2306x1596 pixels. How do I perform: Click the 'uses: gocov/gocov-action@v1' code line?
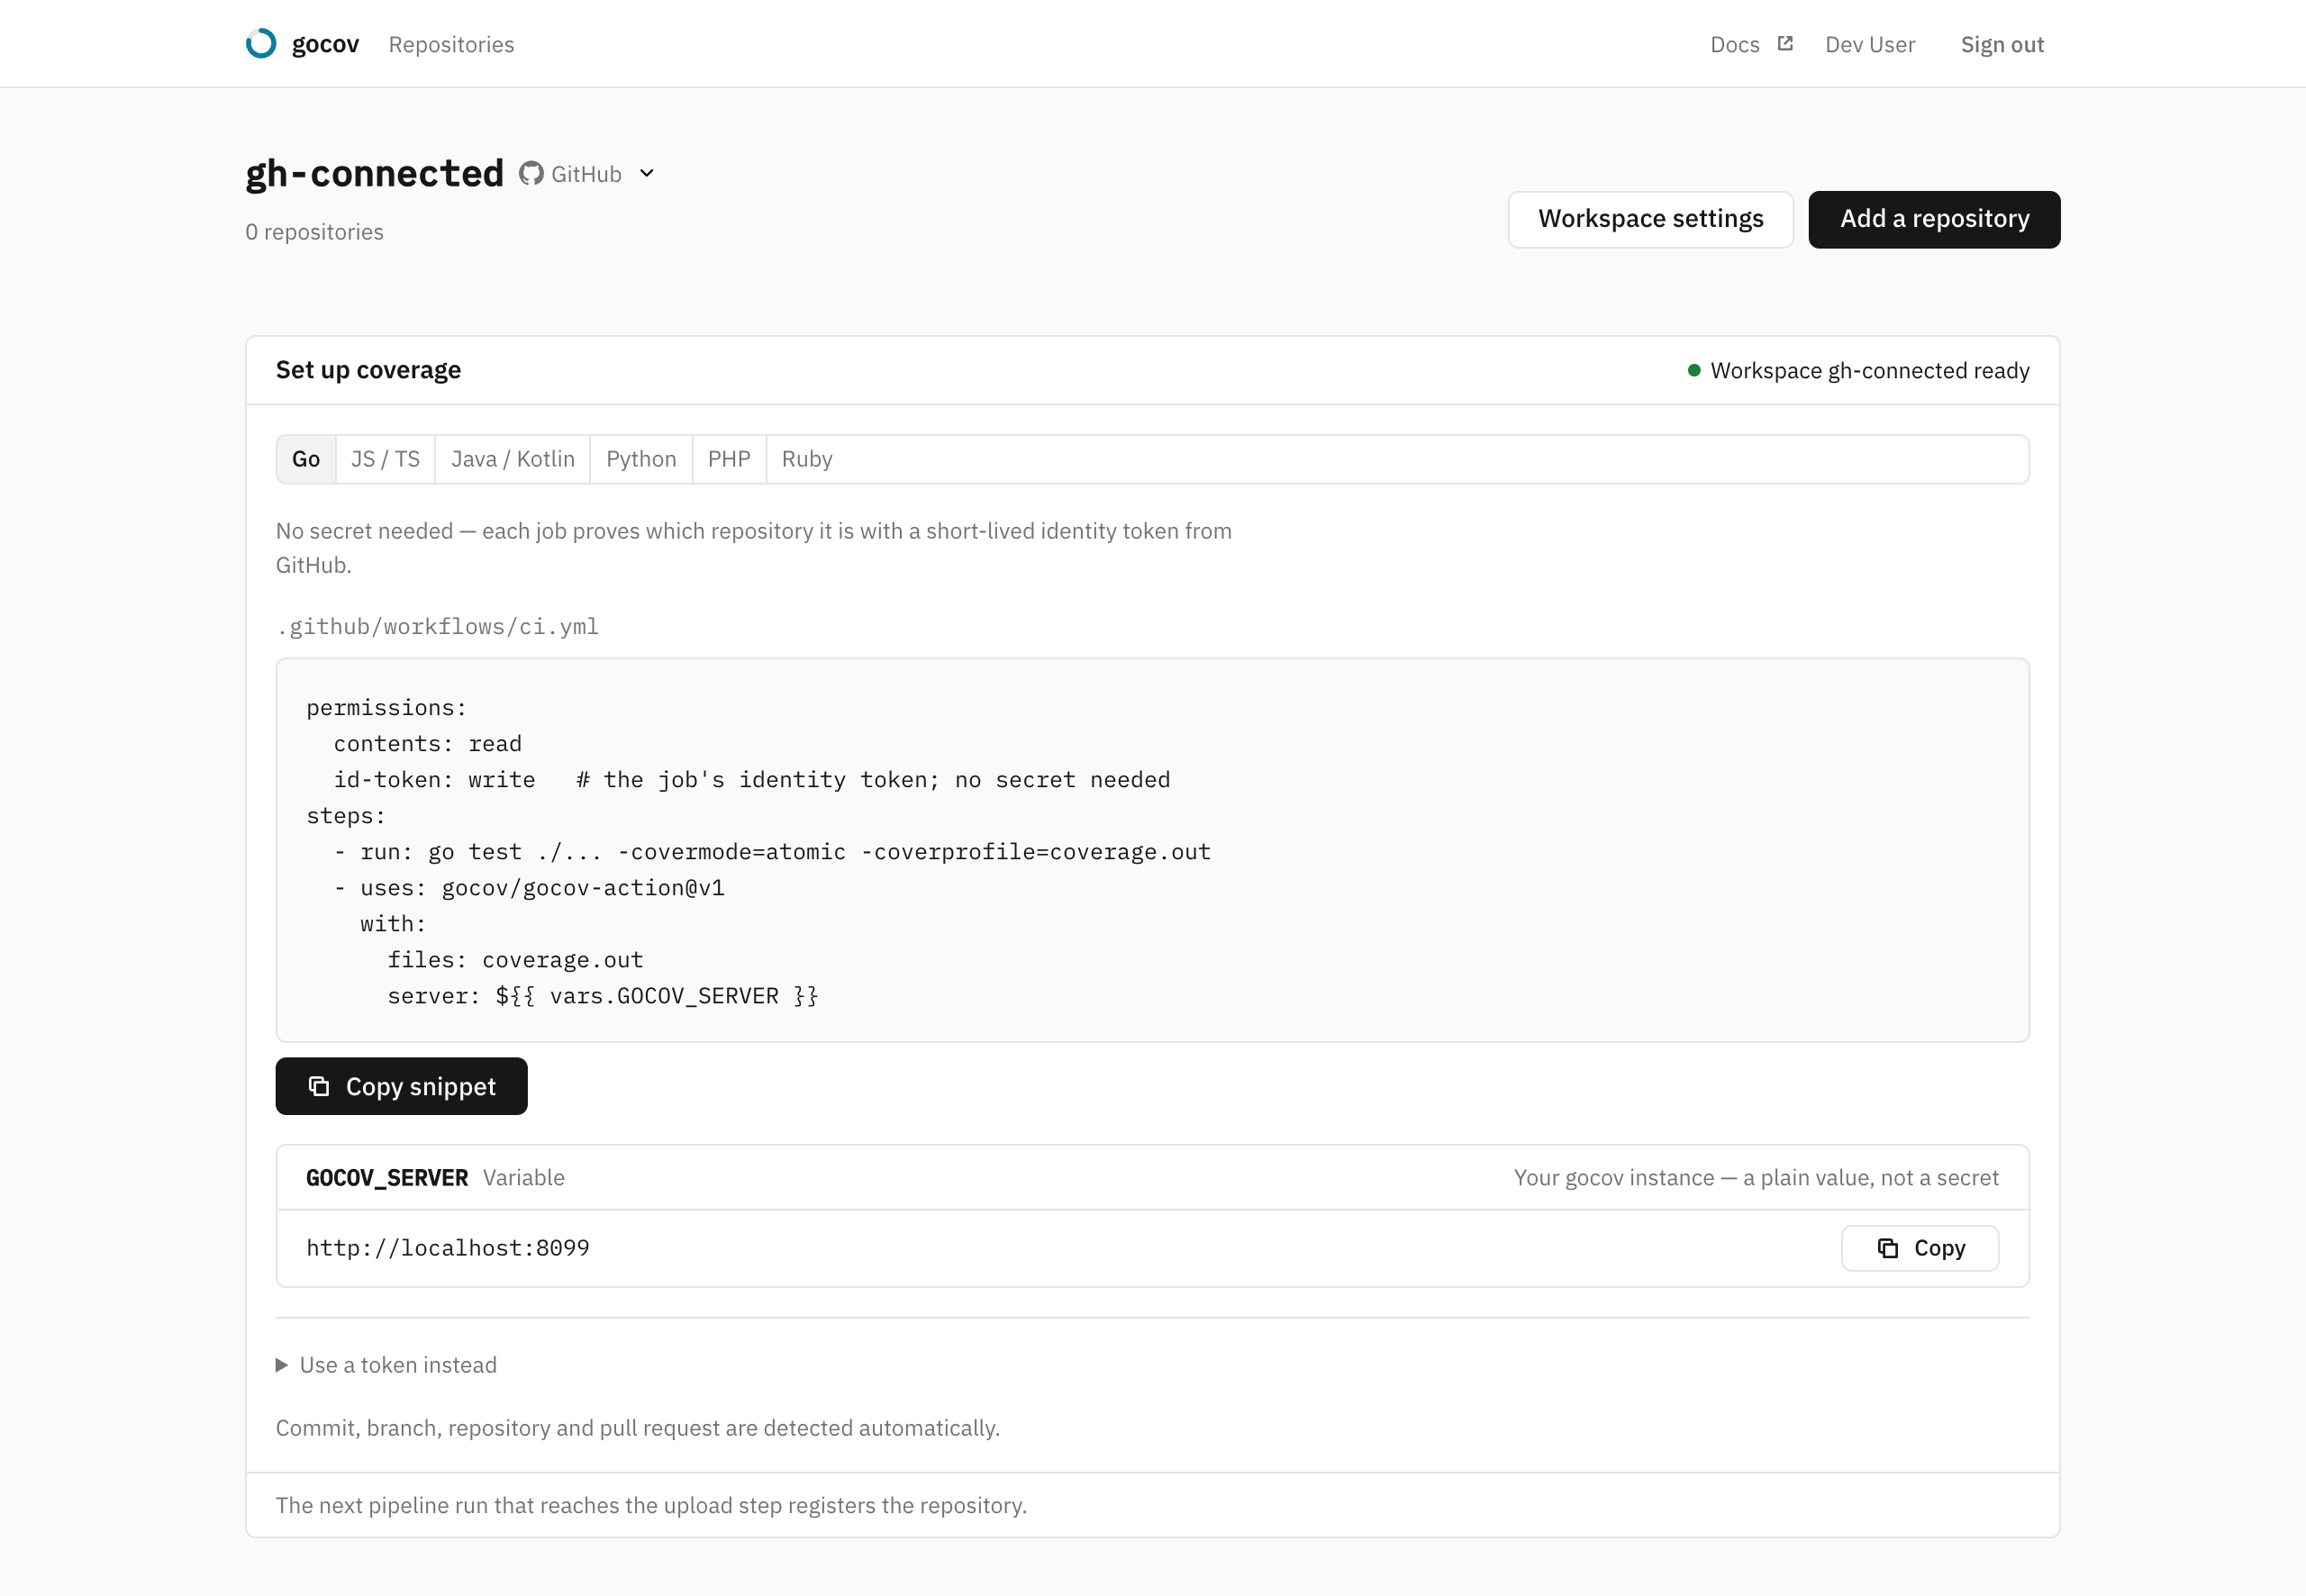tap(530, 888)
